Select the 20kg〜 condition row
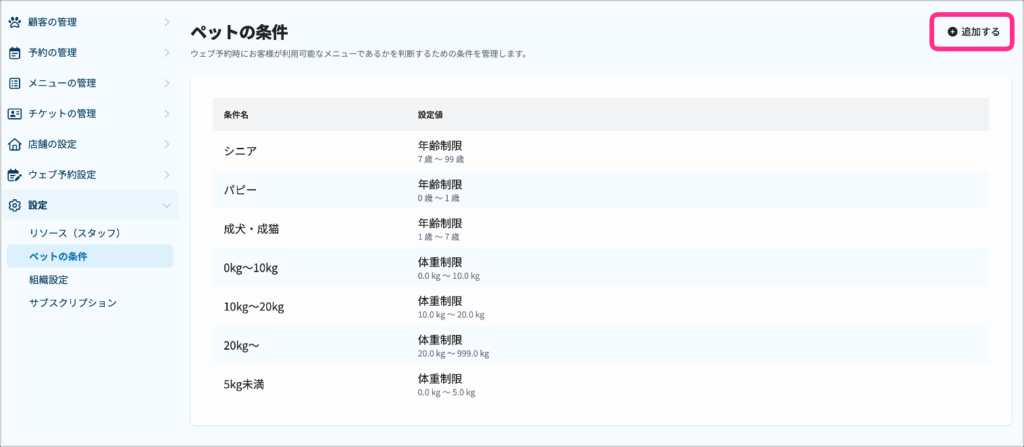 pyautogui.click(x=601, y=346)
